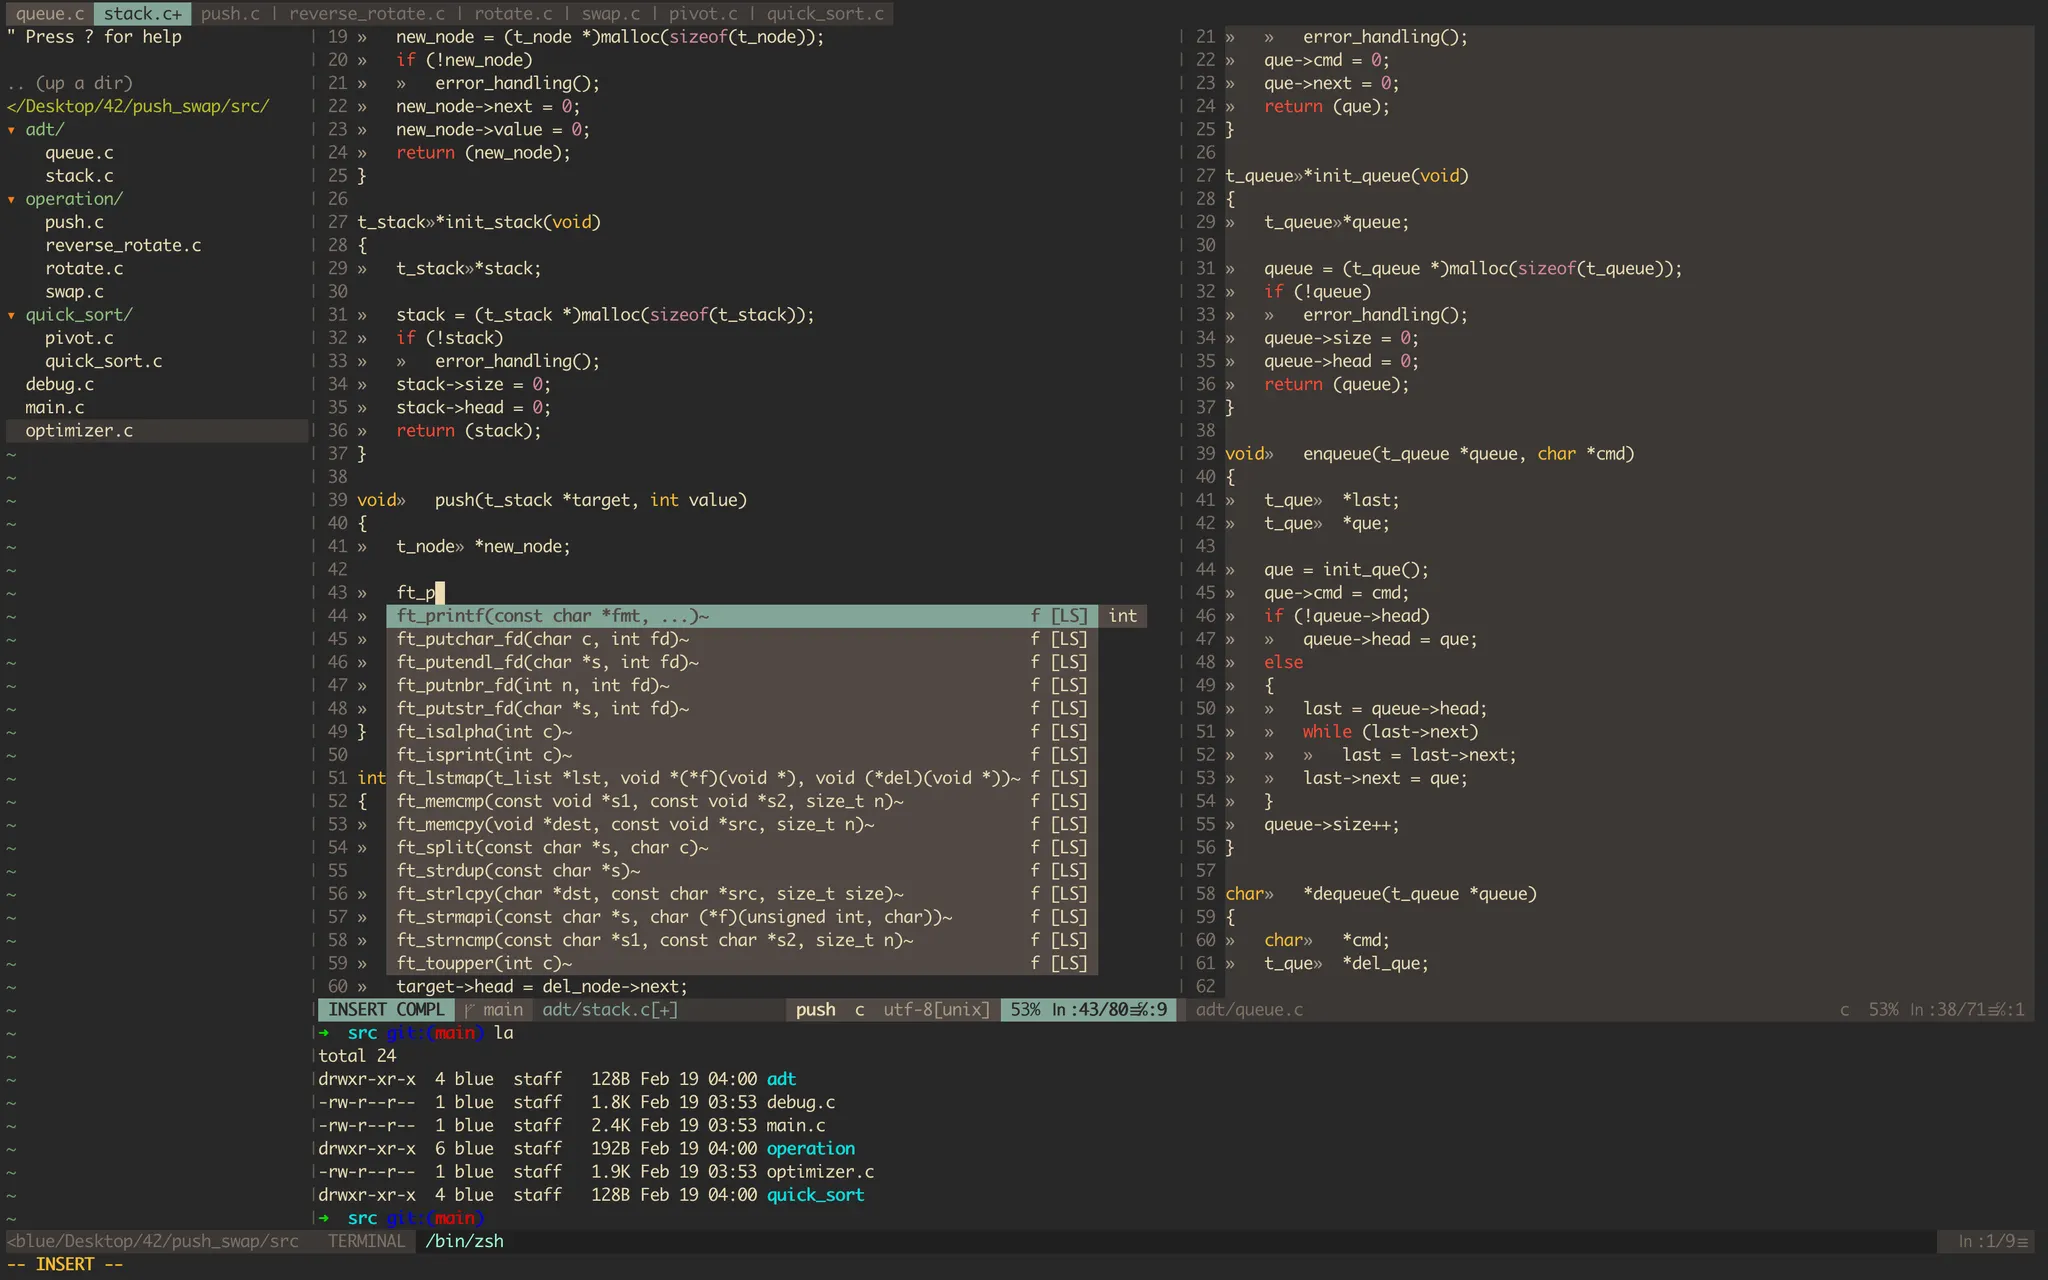Select ft_strdup from completion list
The width and height of the screenshot is (2048, 1280).
tap(518, 871)
